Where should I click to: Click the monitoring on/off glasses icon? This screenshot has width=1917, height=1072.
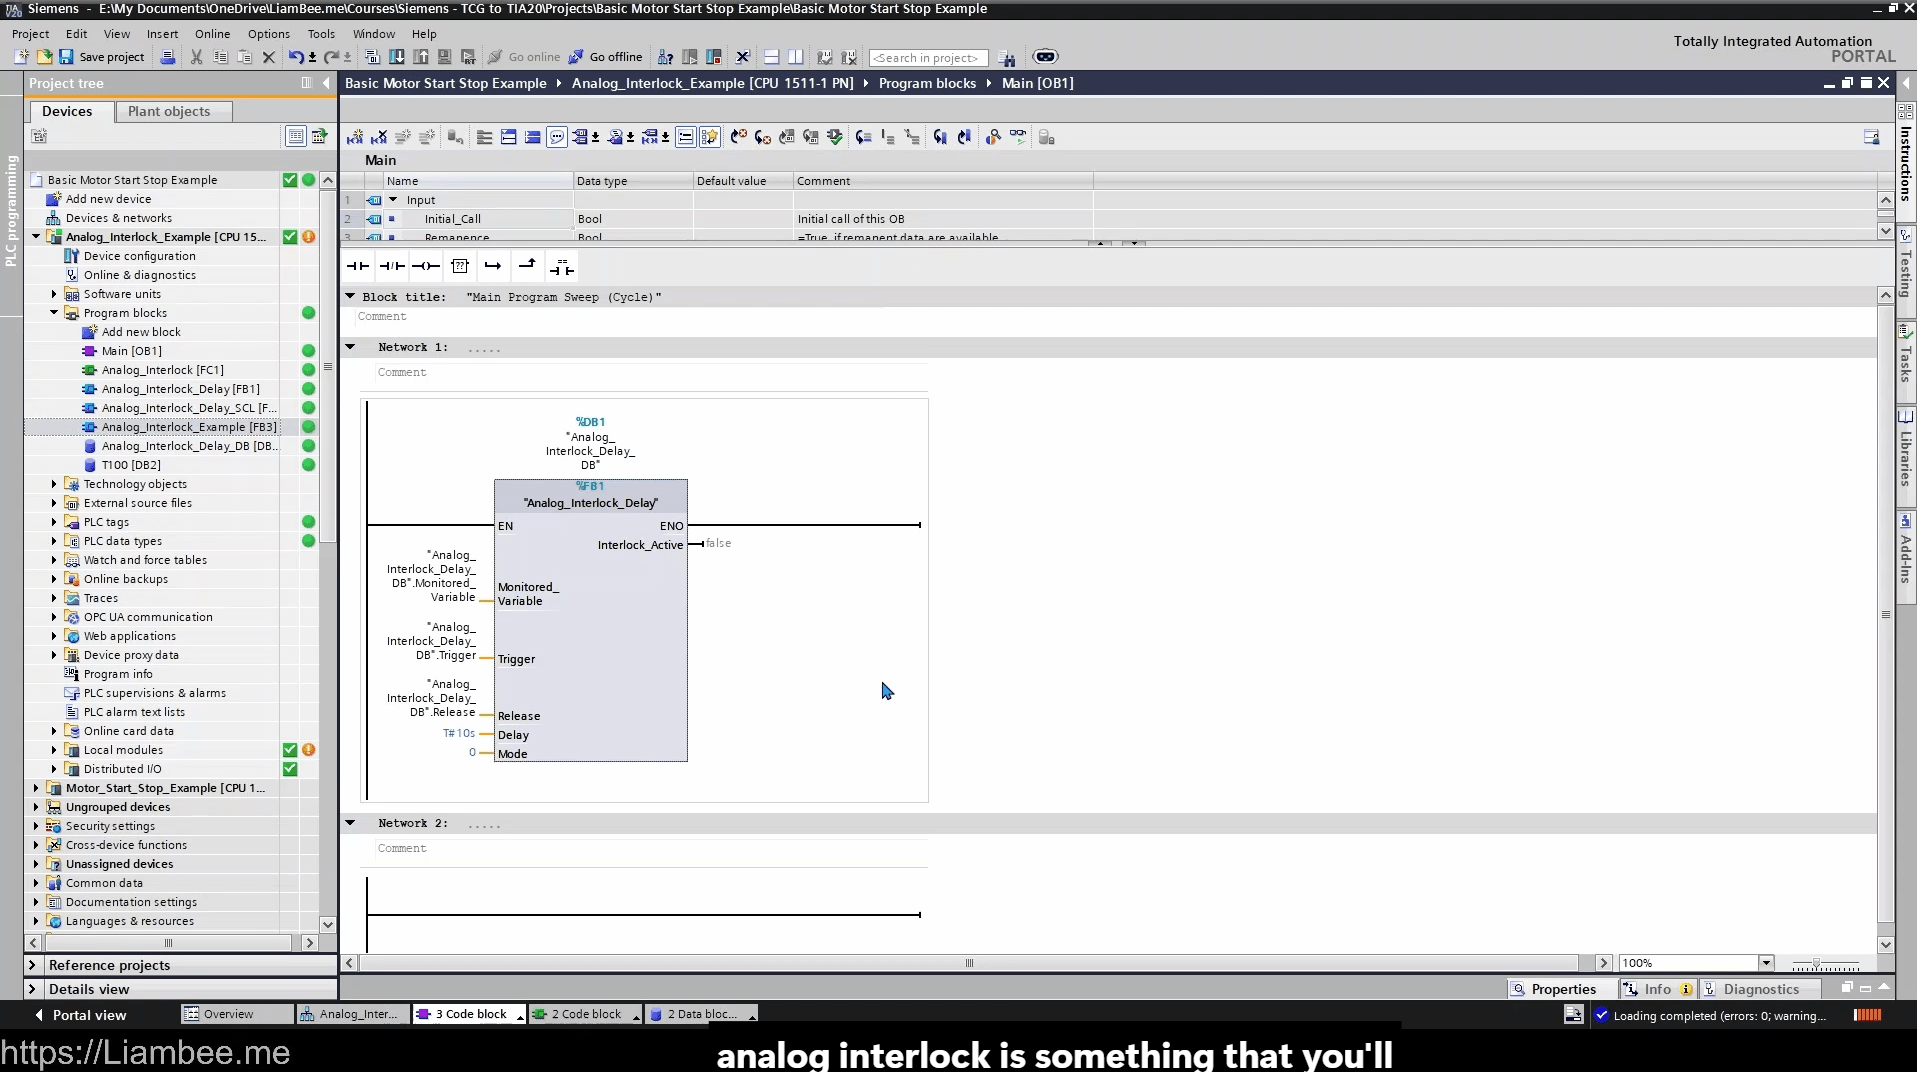pos(1017,137)
